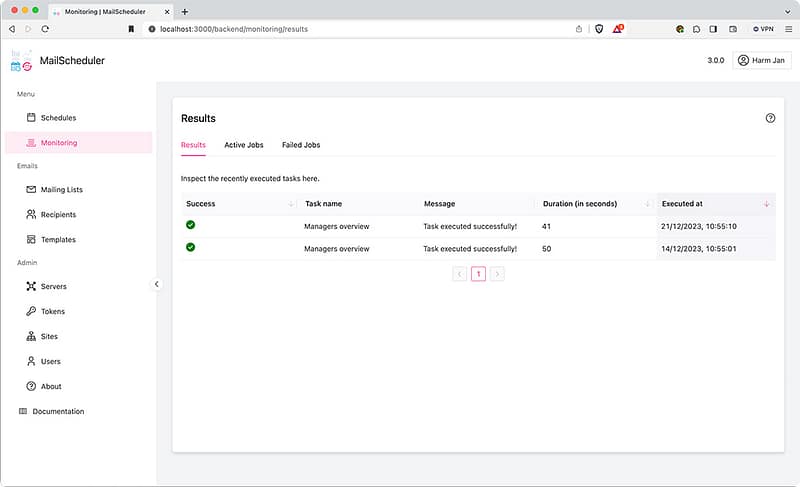Open a new browser tab
The image size is (800, 487).
(x=184, y=10)
